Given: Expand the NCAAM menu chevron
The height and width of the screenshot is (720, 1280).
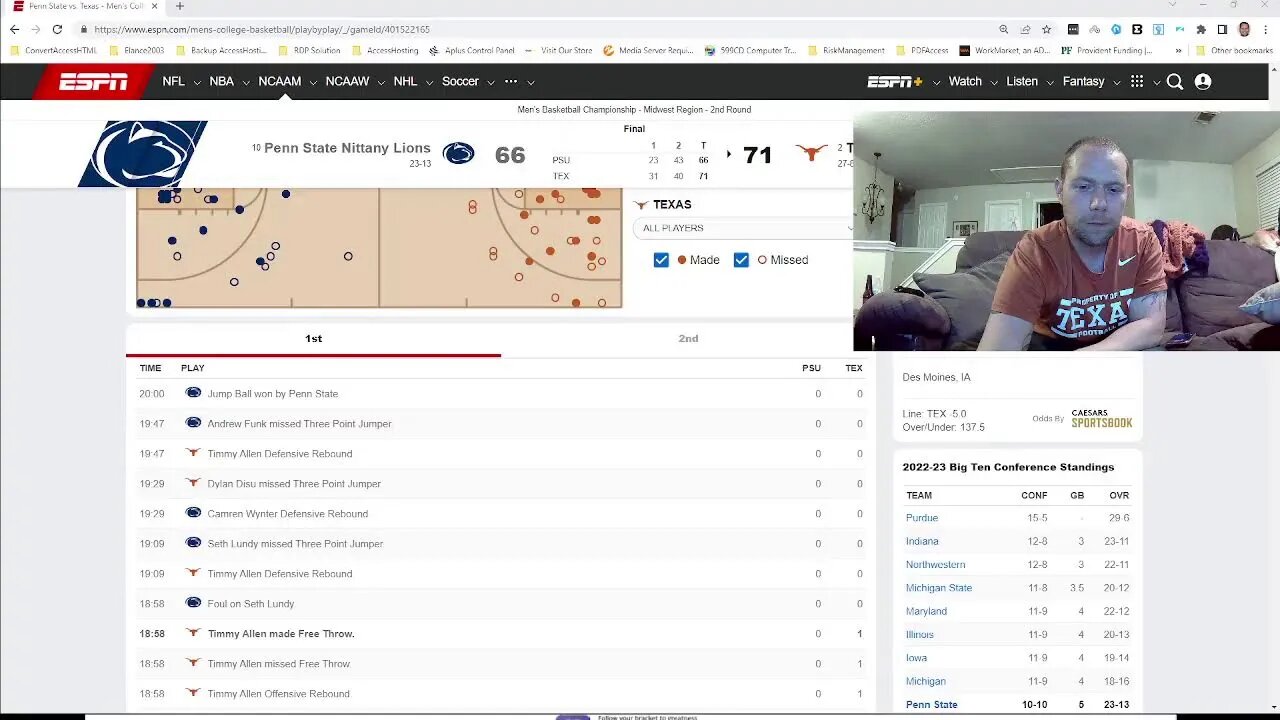Looking at the screenshot, I should [313, 83].
